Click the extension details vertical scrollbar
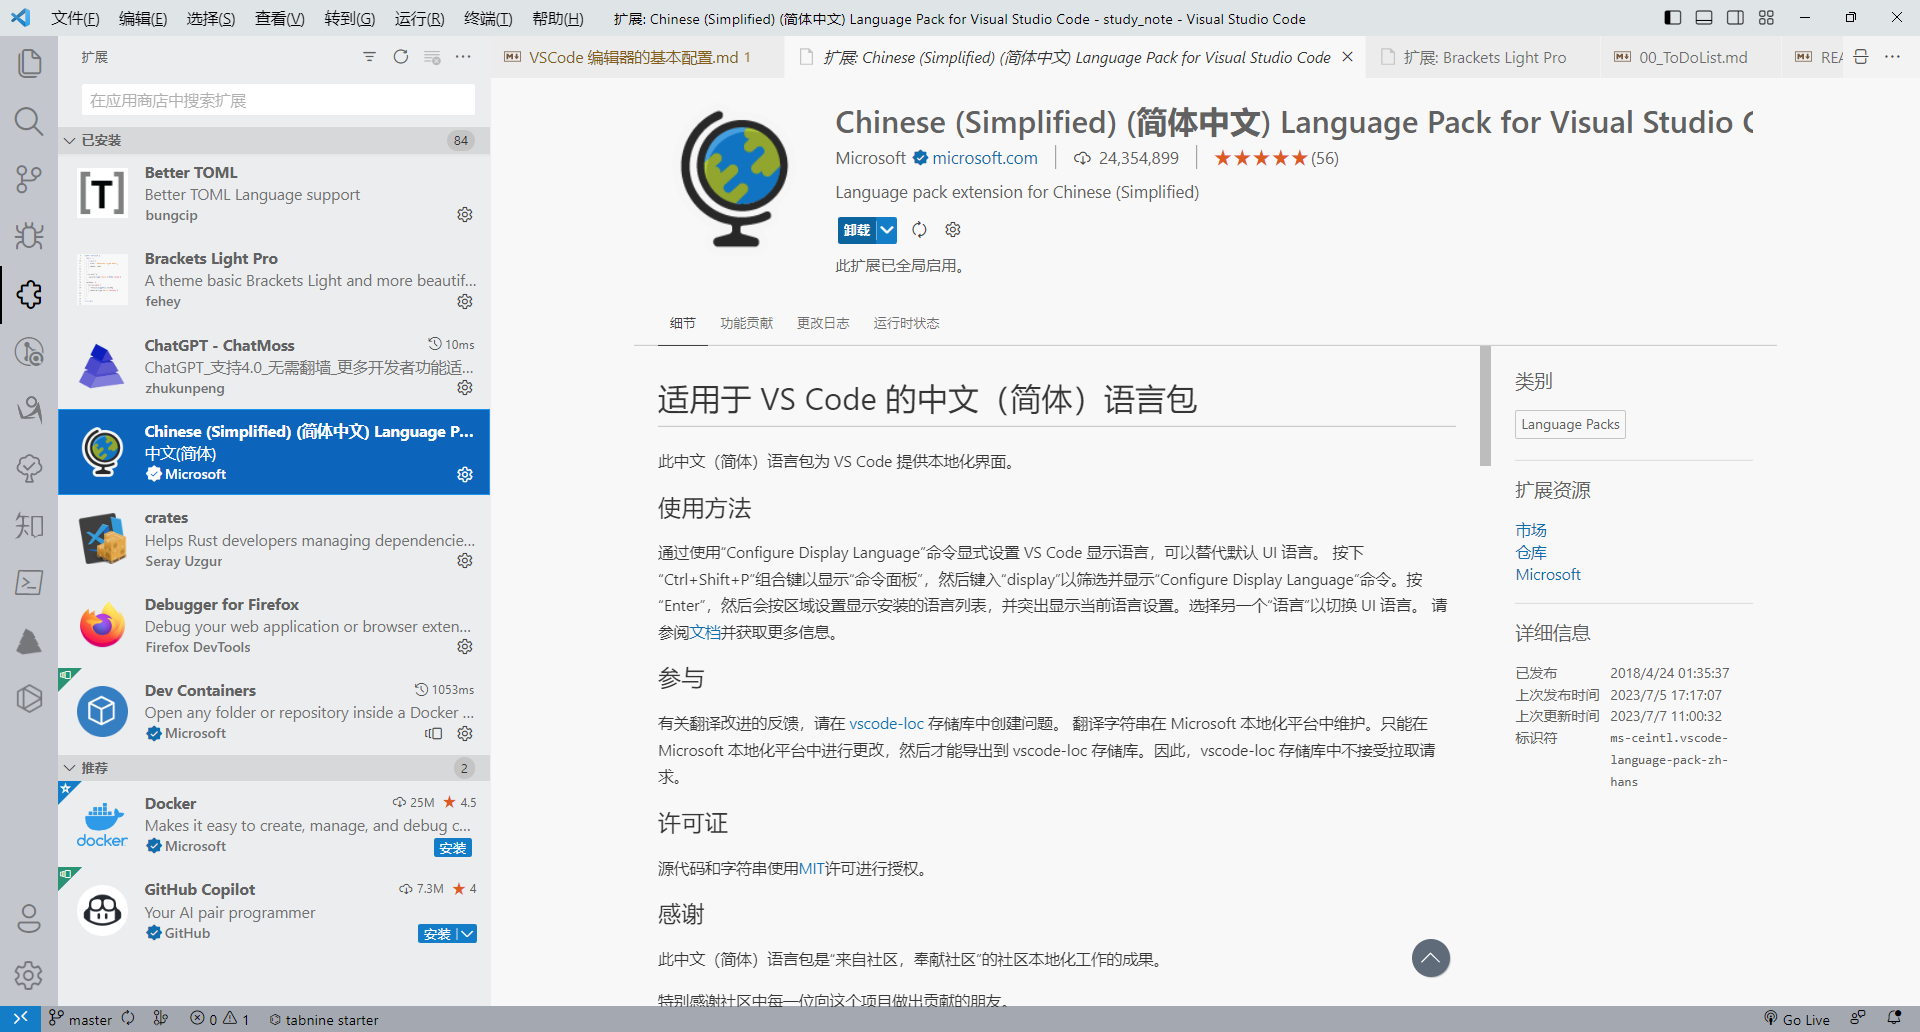 [1485, 406]
